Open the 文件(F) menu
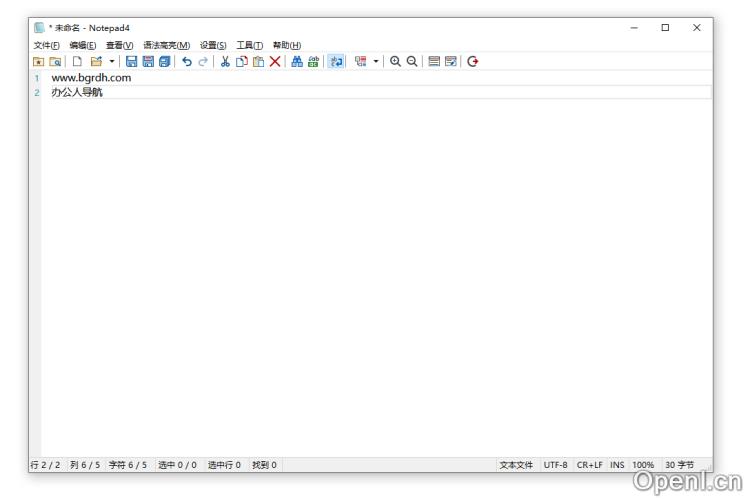This screenshot has width=750, height=499. point(46,45)
